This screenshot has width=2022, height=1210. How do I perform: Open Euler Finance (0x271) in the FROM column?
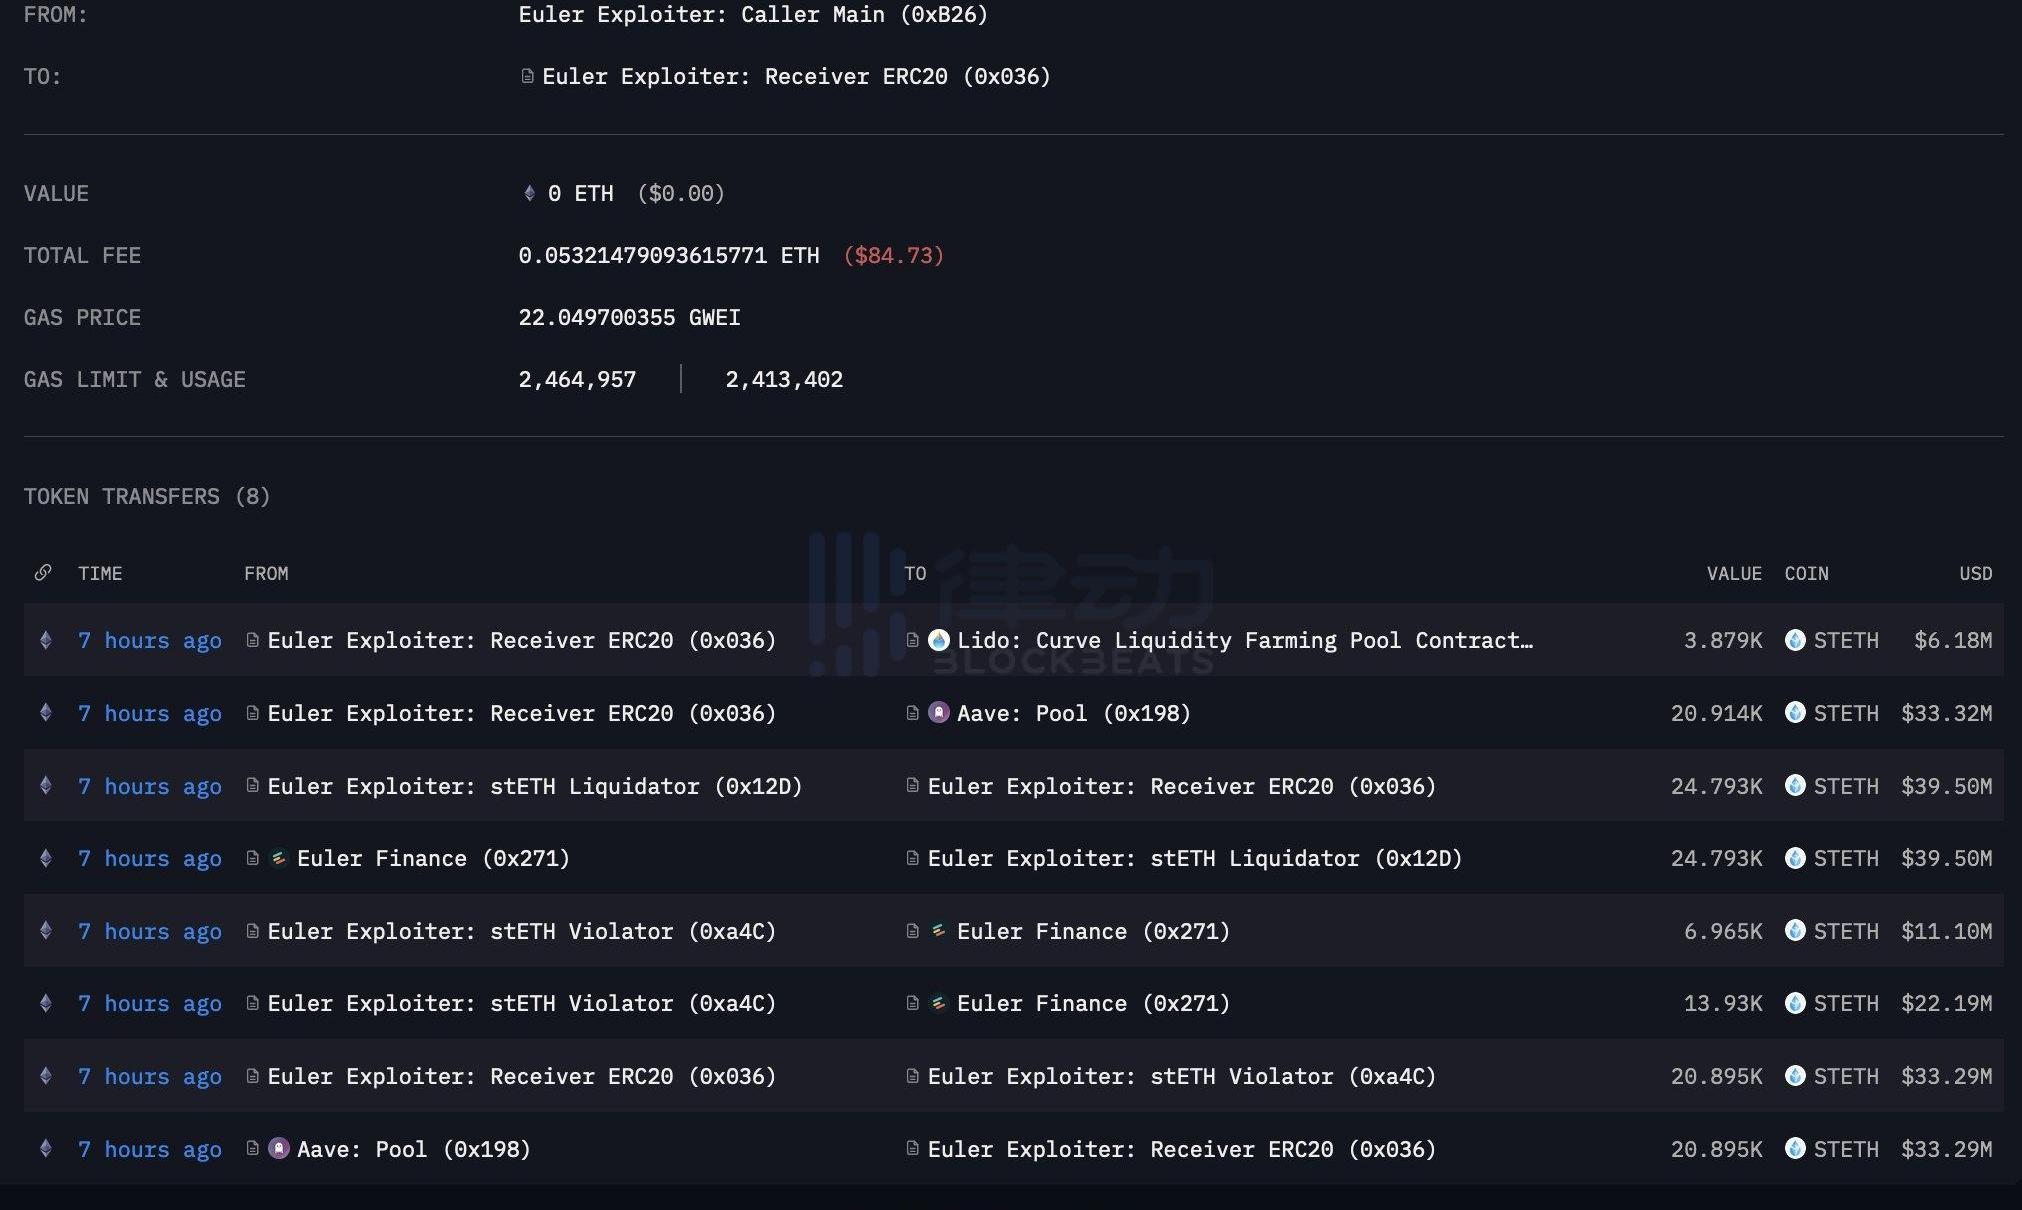[433, 858]
